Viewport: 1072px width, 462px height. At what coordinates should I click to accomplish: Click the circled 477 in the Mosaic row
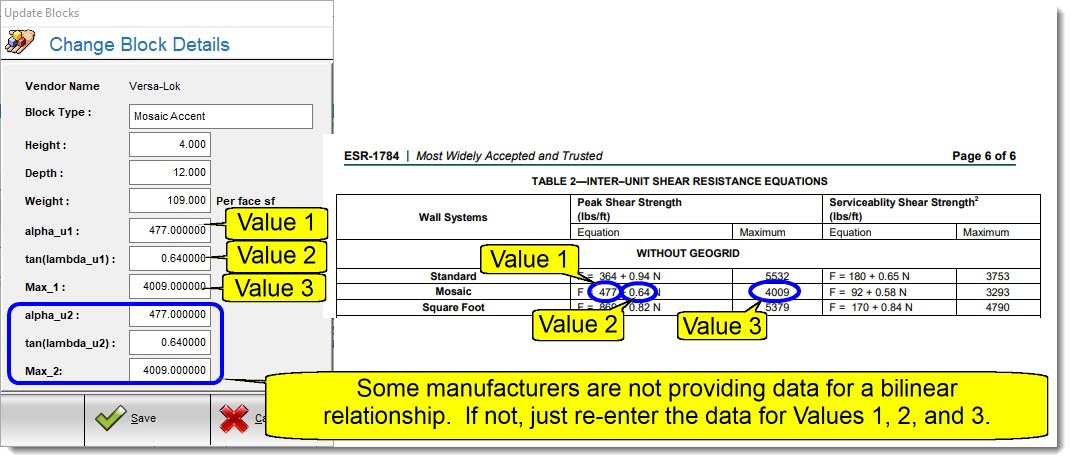click(603, 292)
